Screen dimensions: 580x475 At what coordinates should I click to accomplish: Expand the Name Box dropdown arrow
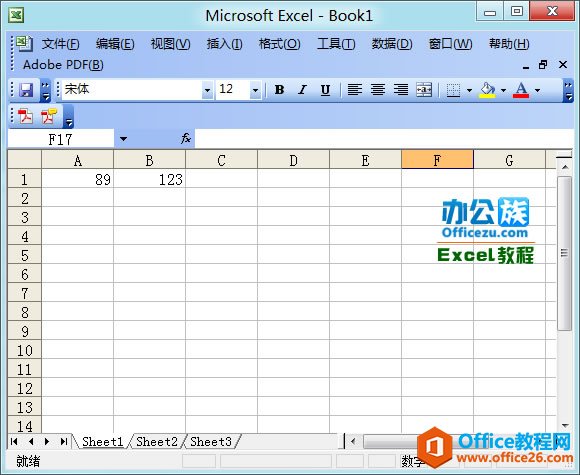pyautogui.click(x=123, y=139)
